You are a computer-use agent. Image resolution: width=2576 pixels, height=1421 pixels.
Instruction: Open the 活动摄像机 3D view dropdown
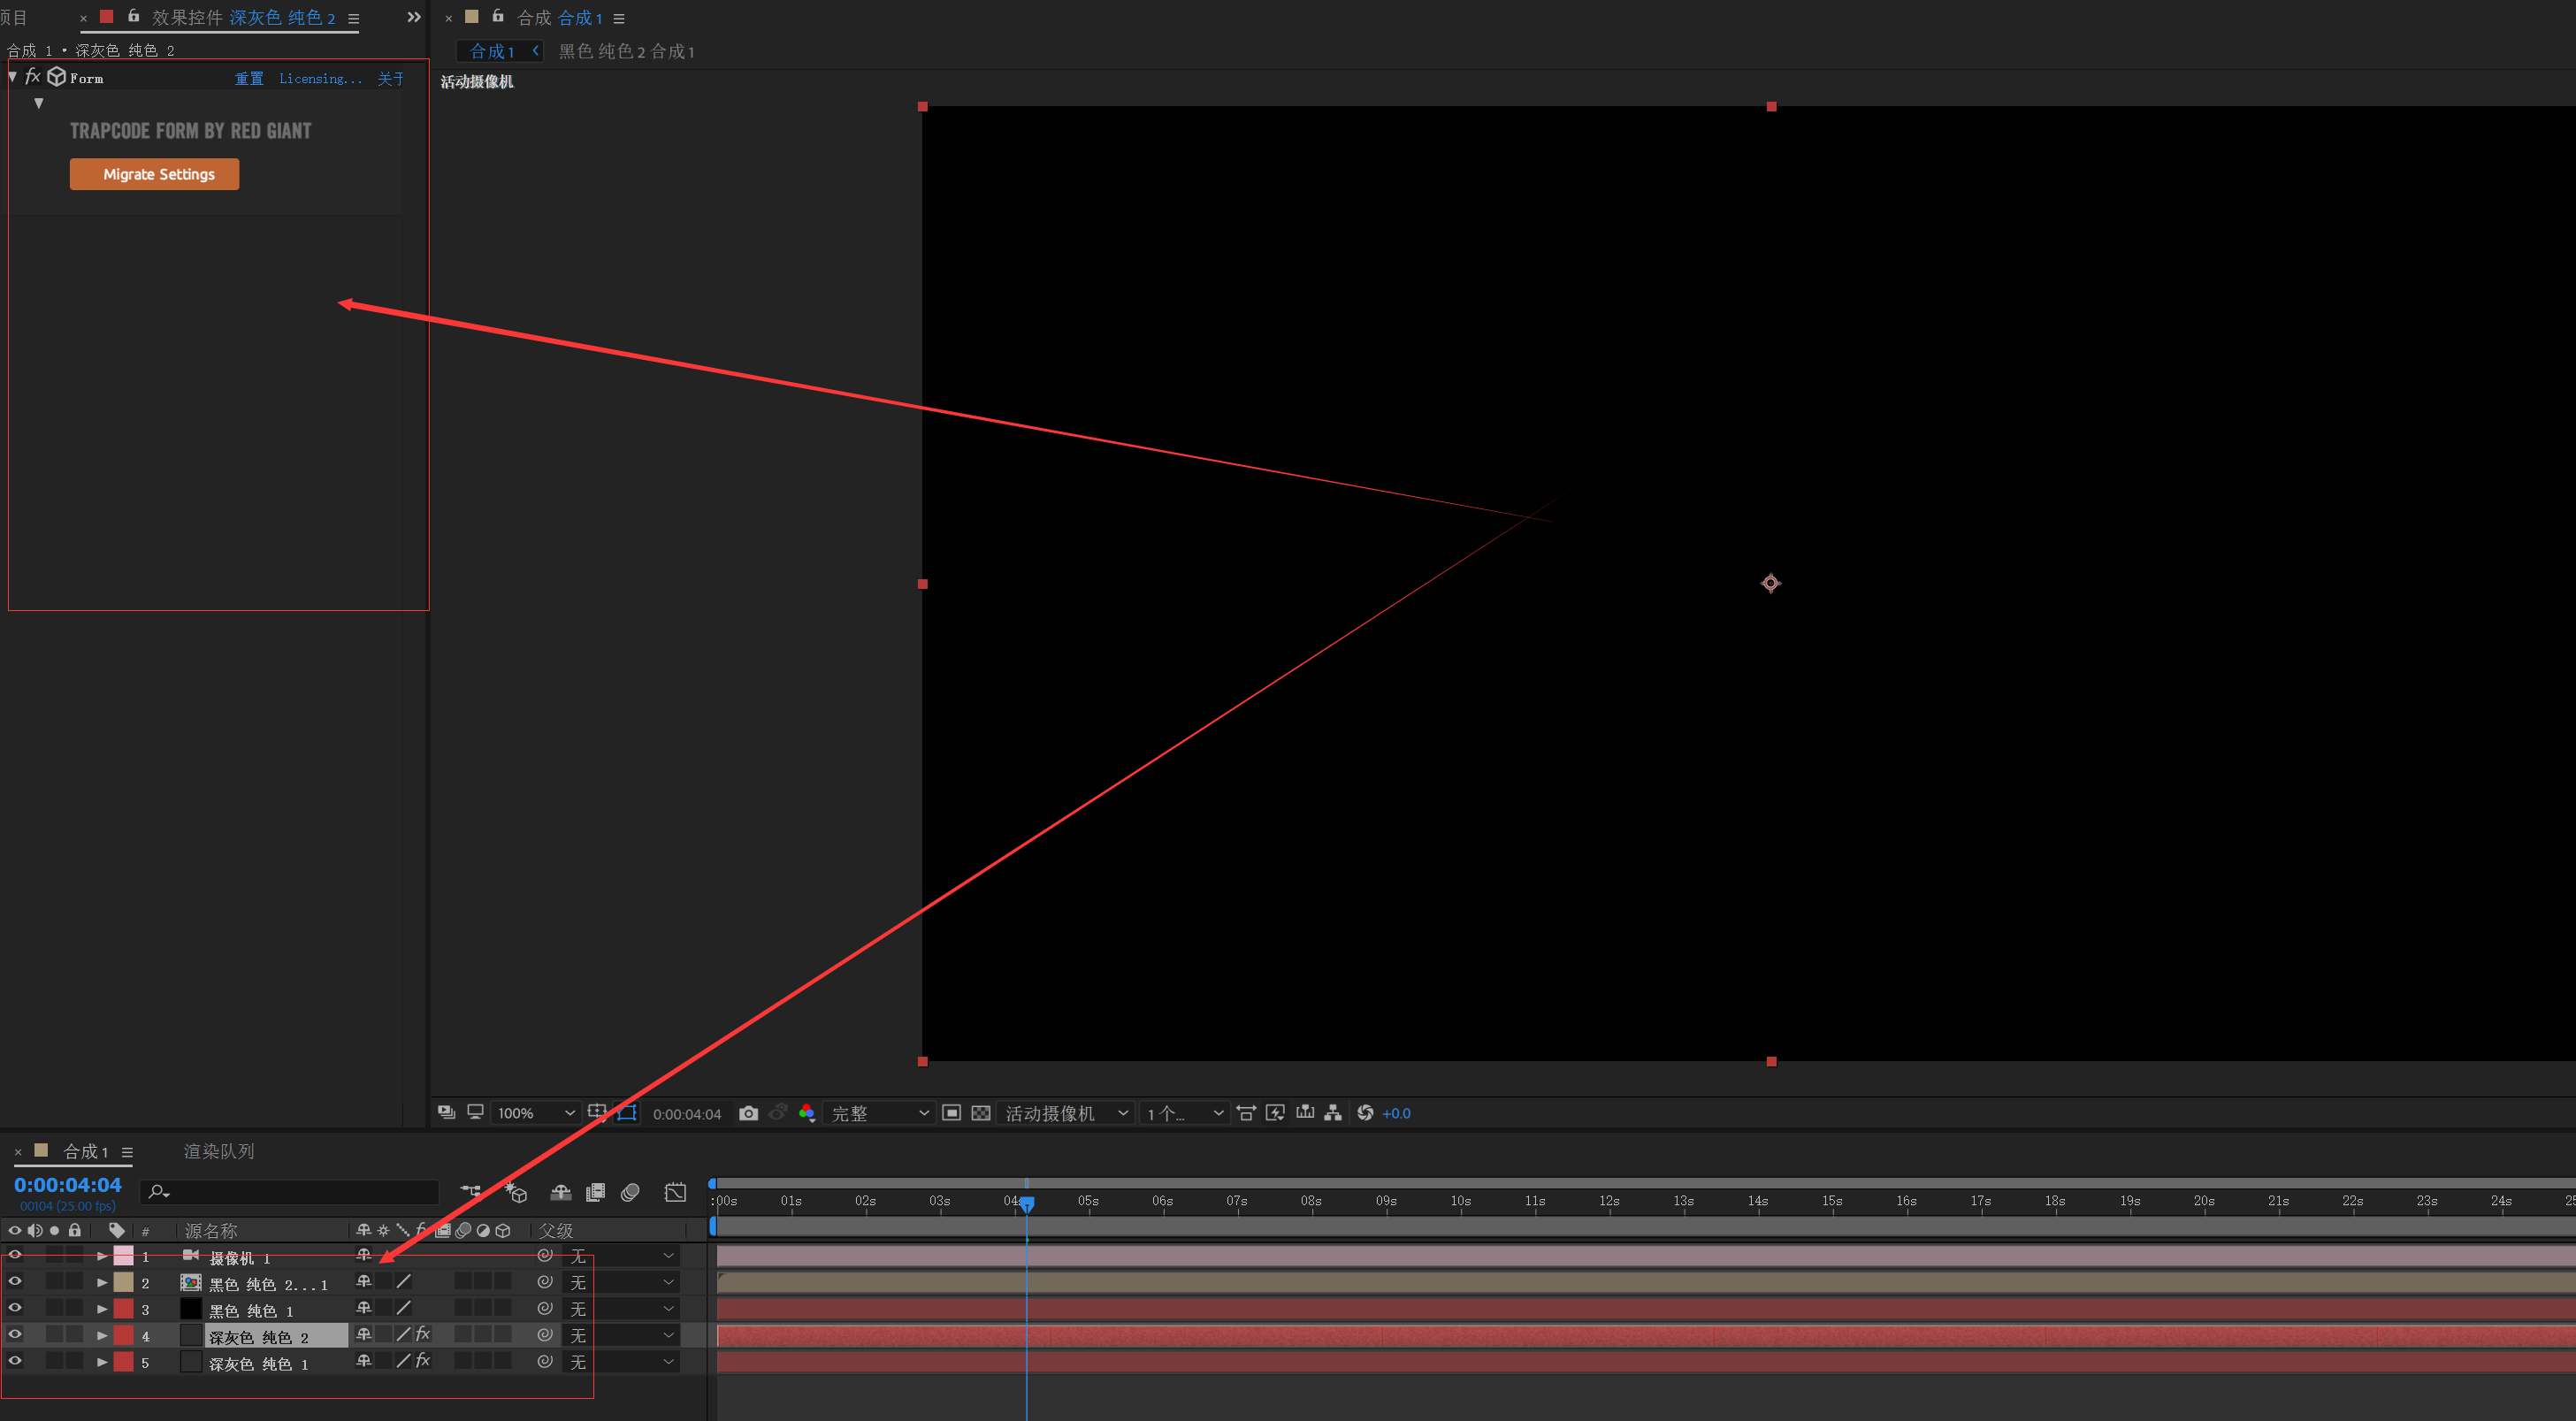coord(1066,1113)
